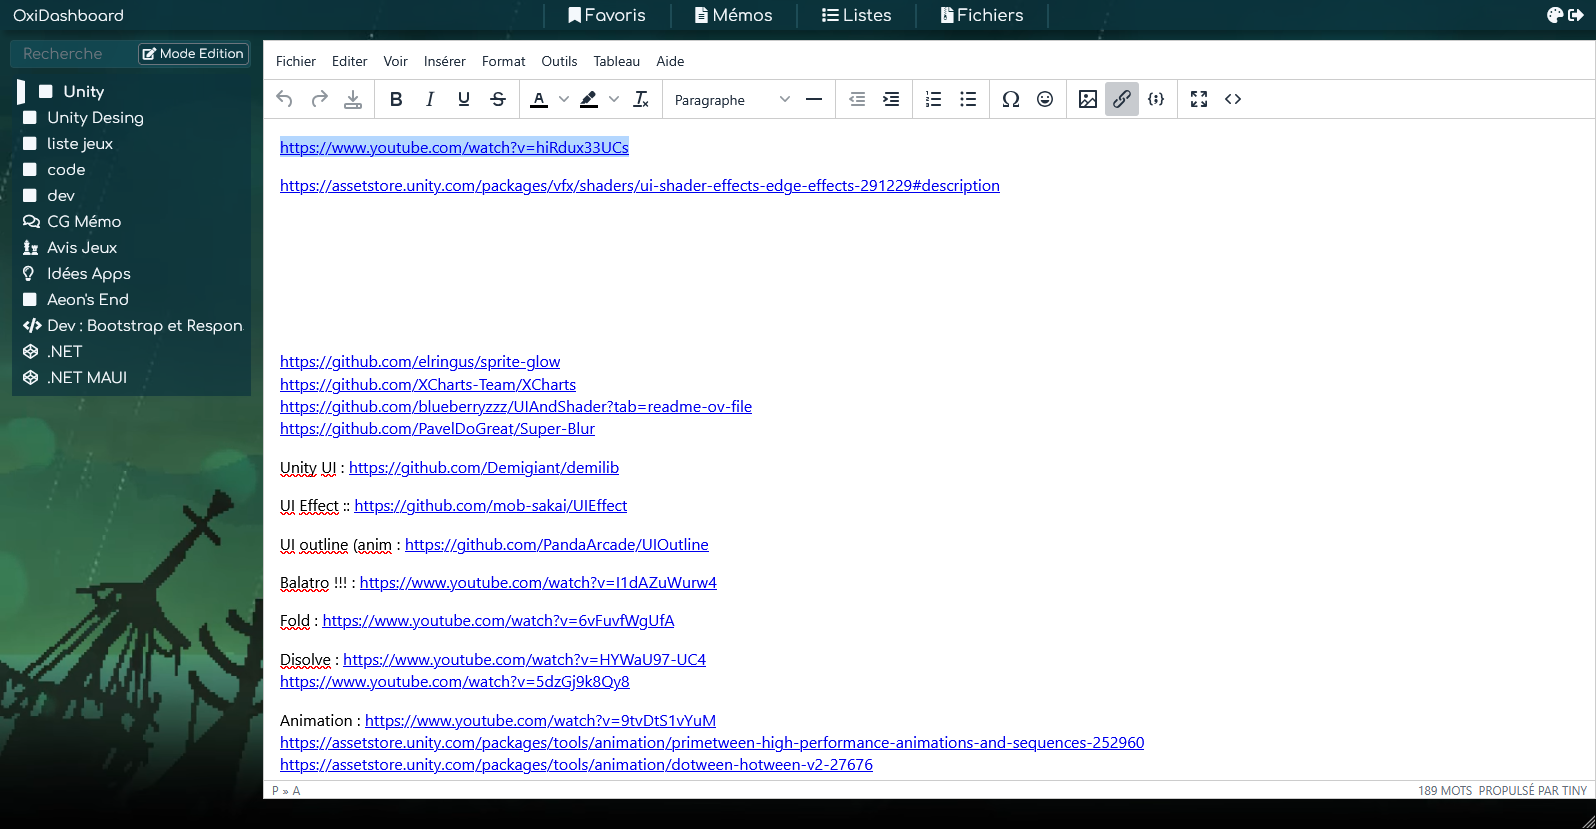Click the save/download toolbar icon
The width and height of the screenshot is (1596, 829).
(353, 99)
